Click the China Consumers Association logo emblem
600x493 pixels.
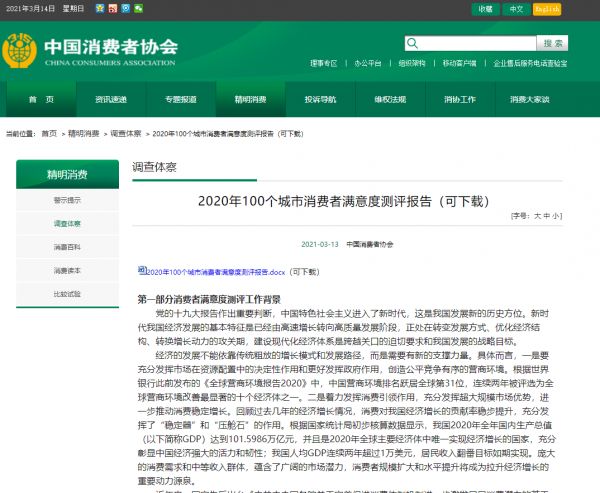point(19,51)
